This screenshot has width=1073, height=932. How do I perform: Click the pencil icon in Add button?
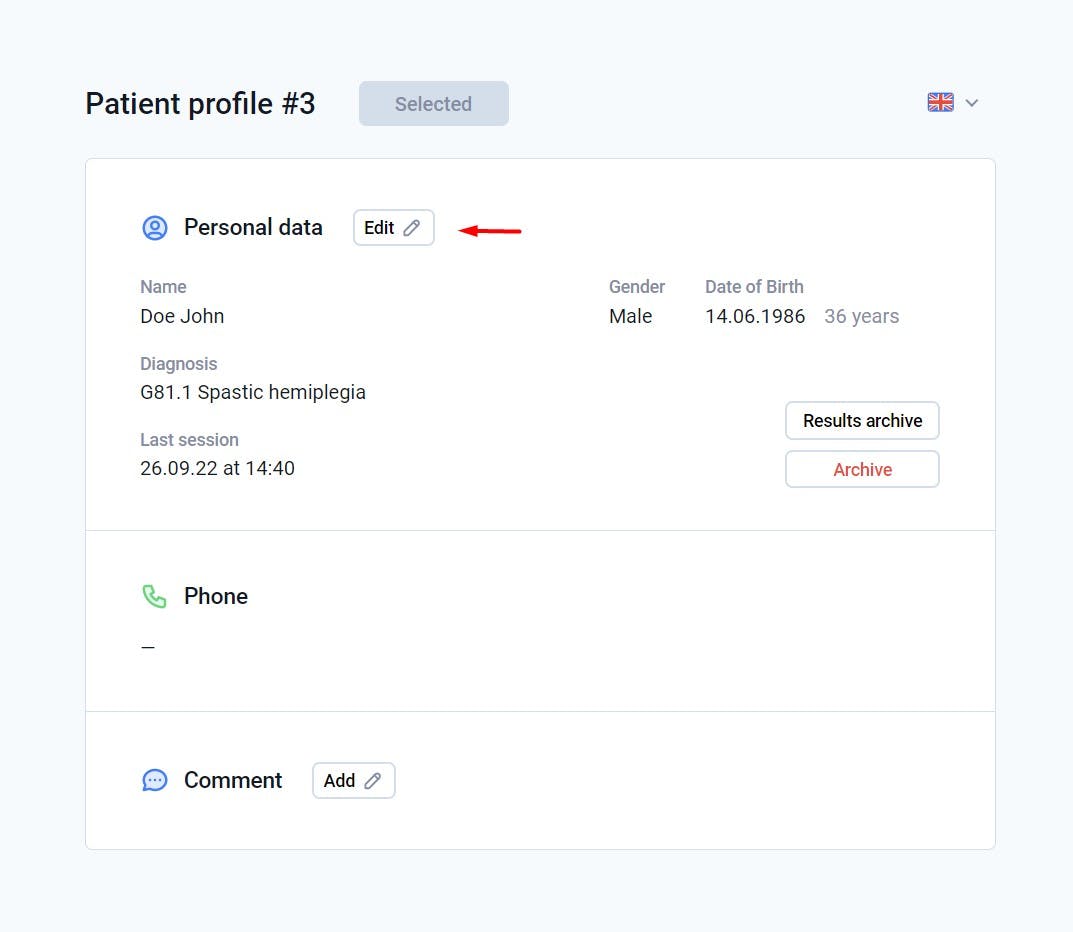[x=373, y=781]
